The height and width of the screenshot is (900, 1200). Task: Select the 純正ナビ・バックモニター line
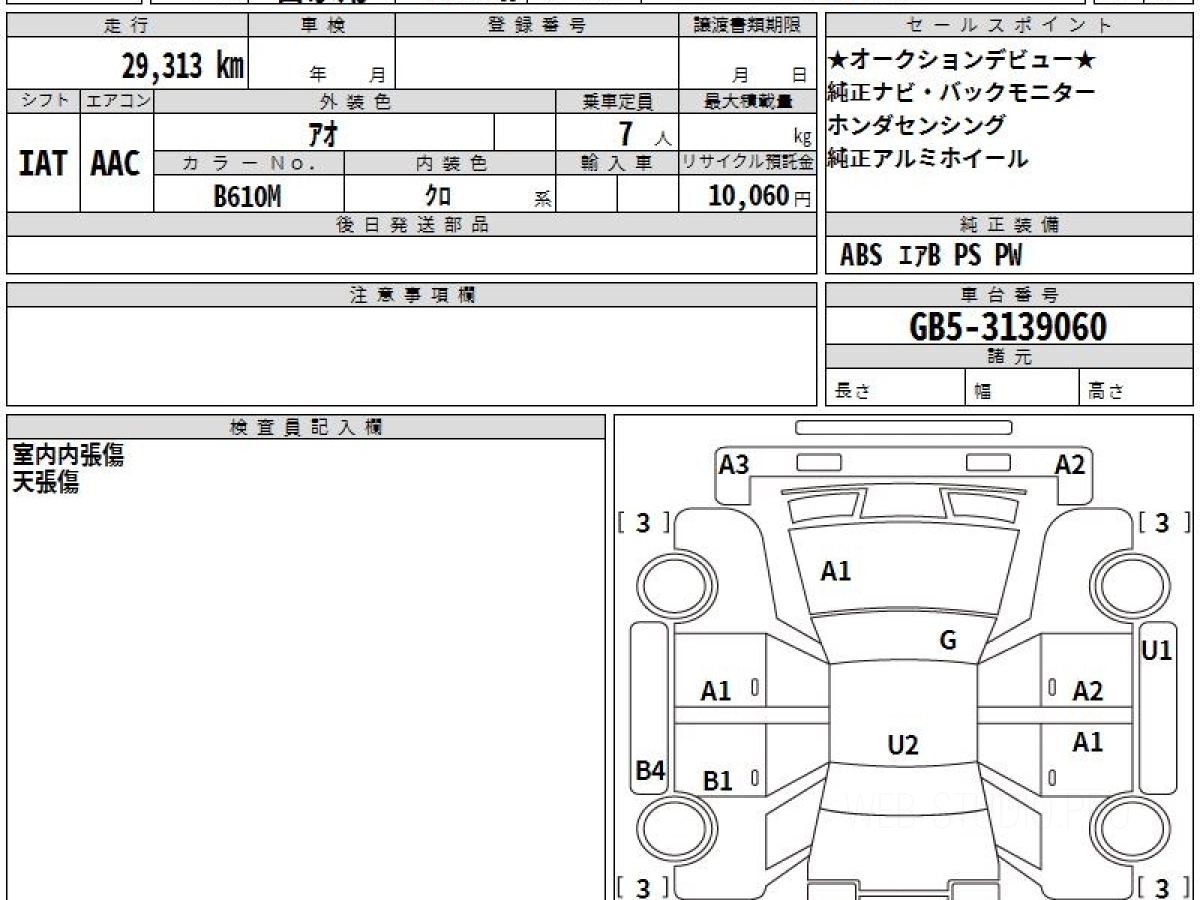coord(961,93)
